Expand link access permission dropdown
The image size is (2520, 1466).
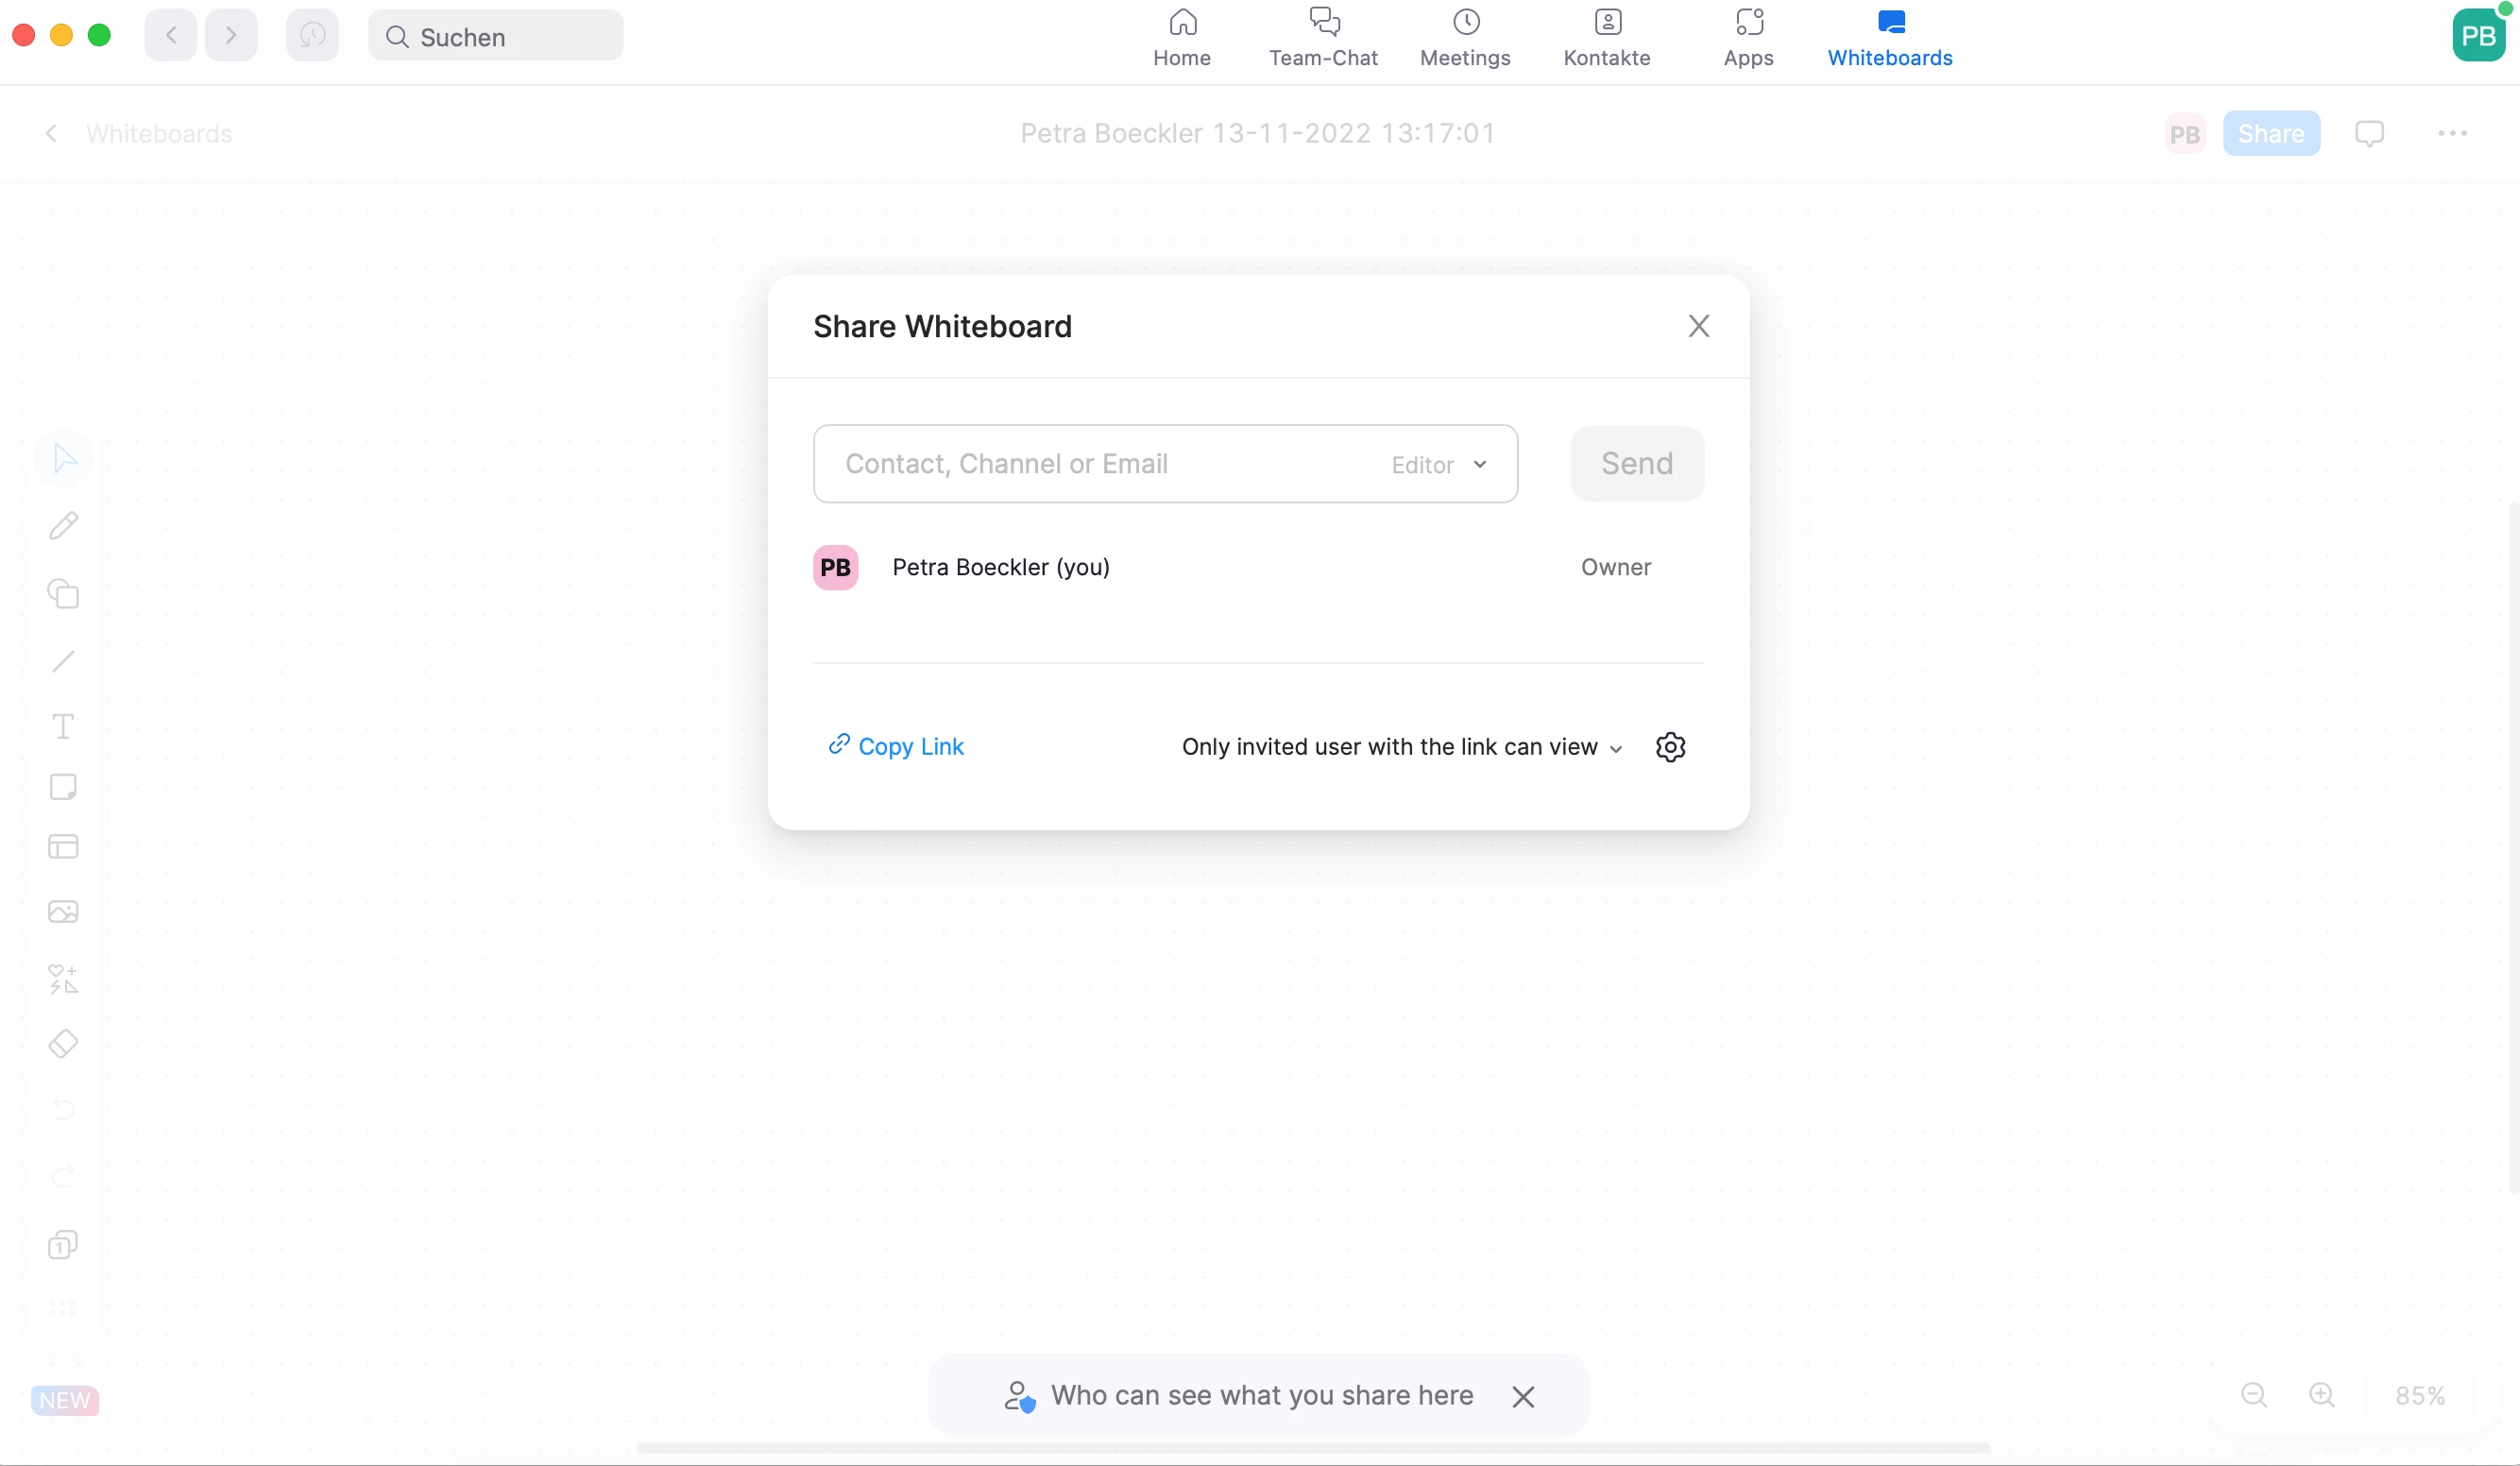click(1401, 747)
